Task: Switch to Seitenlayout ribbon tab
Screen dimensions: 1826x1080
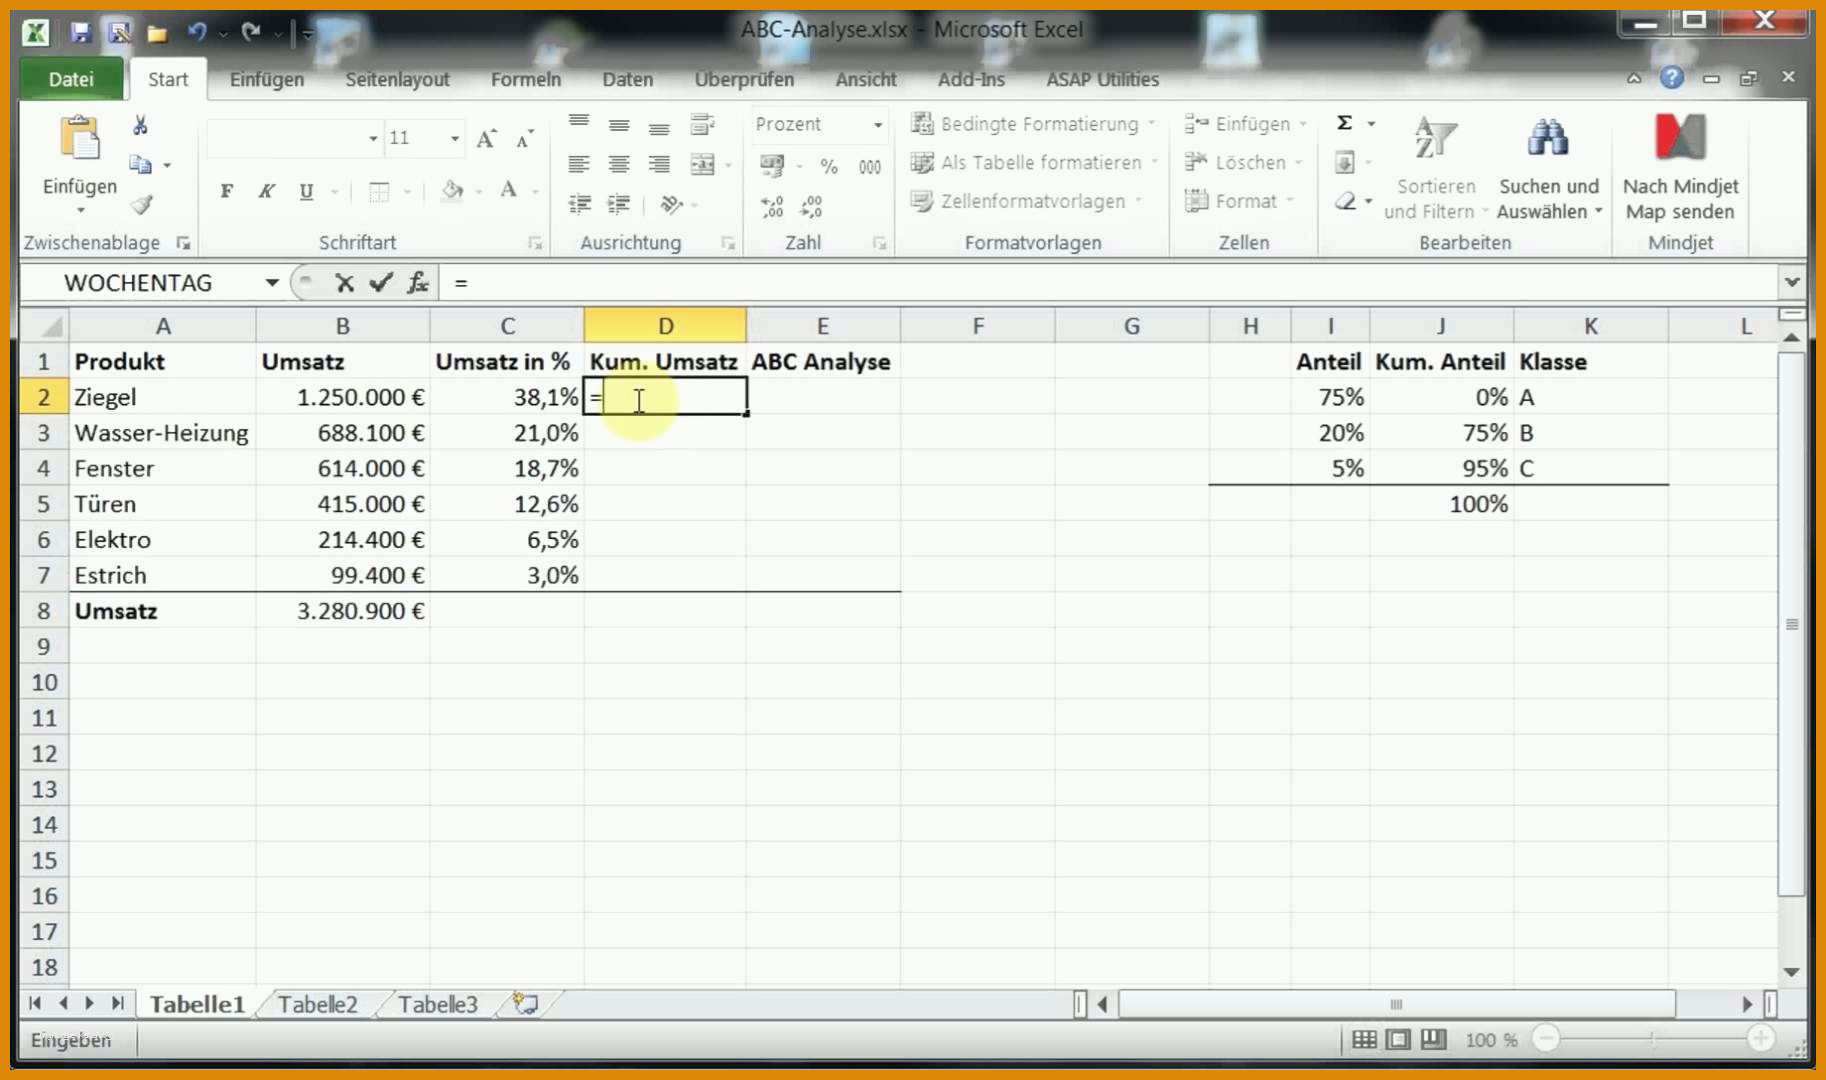Action: pyautogui.click(x=397, y=79)
